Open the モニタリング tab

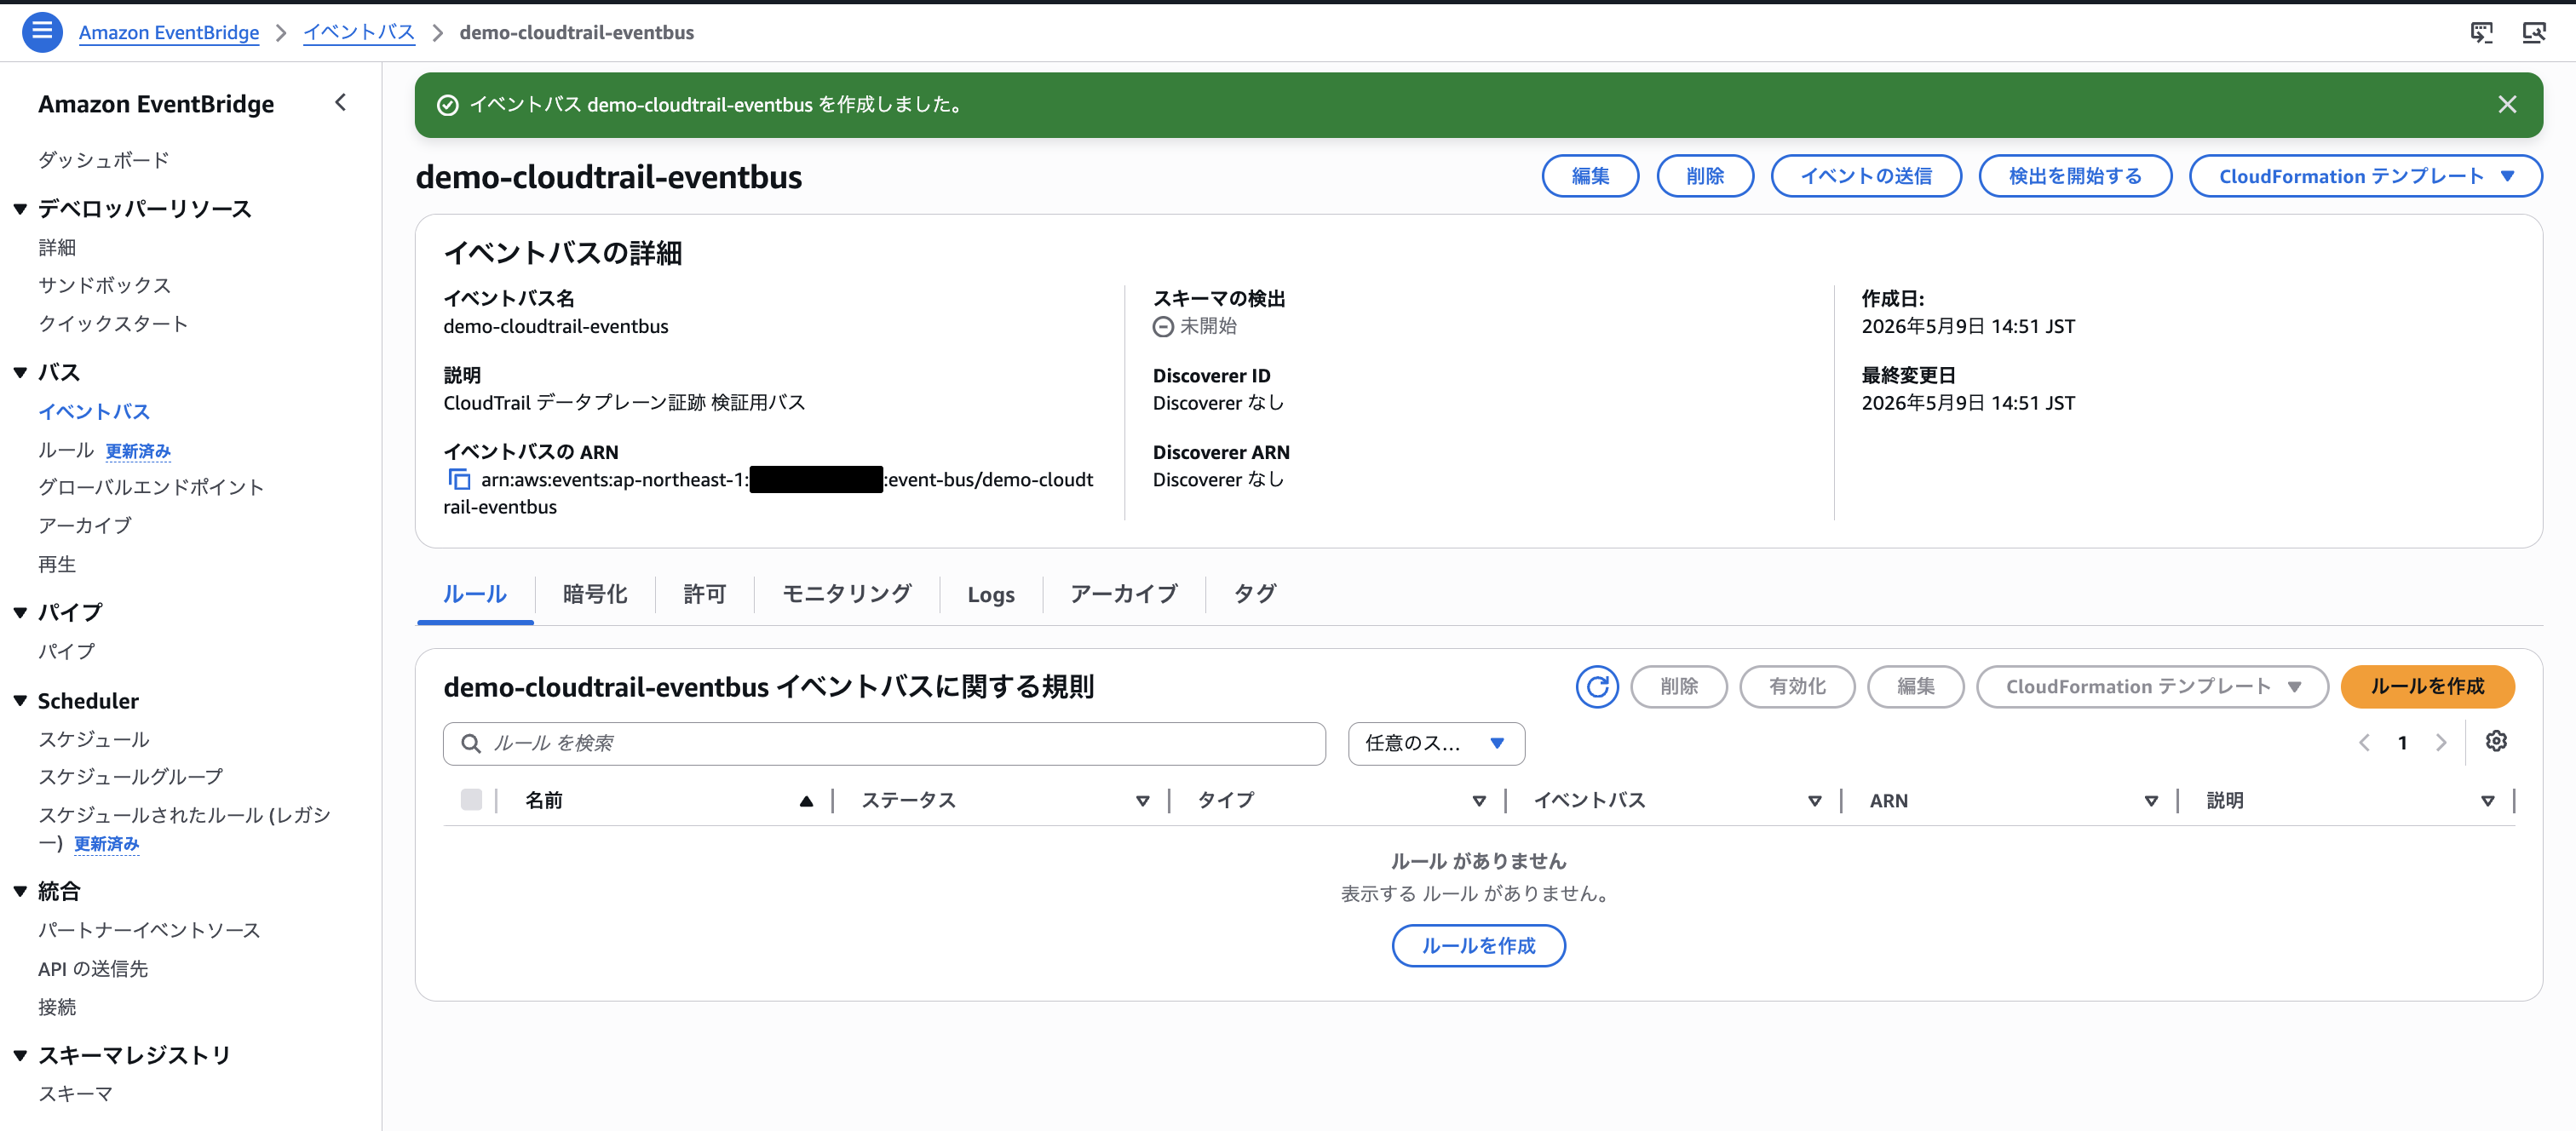click(846, 594)
